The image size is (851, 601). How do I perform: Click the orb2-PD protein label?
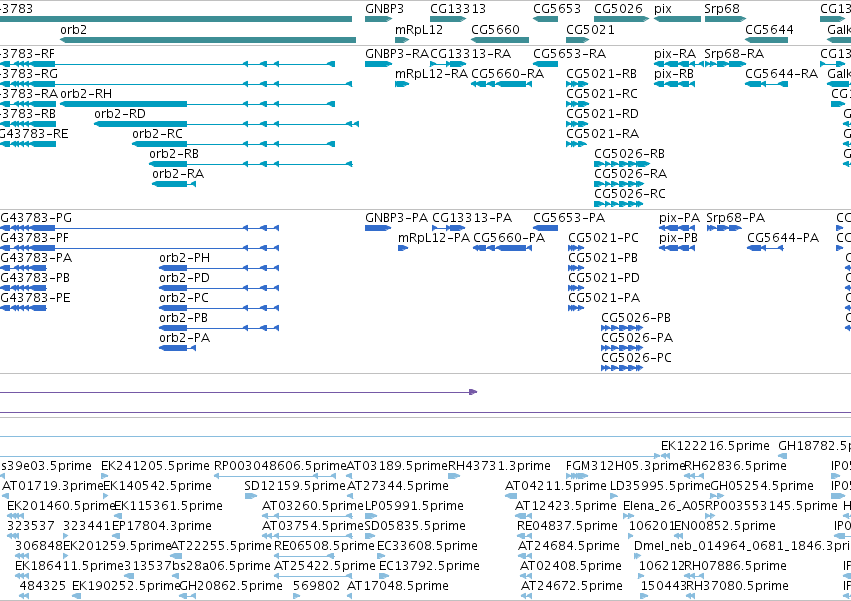pyautogui.click(x=184, y=277)
